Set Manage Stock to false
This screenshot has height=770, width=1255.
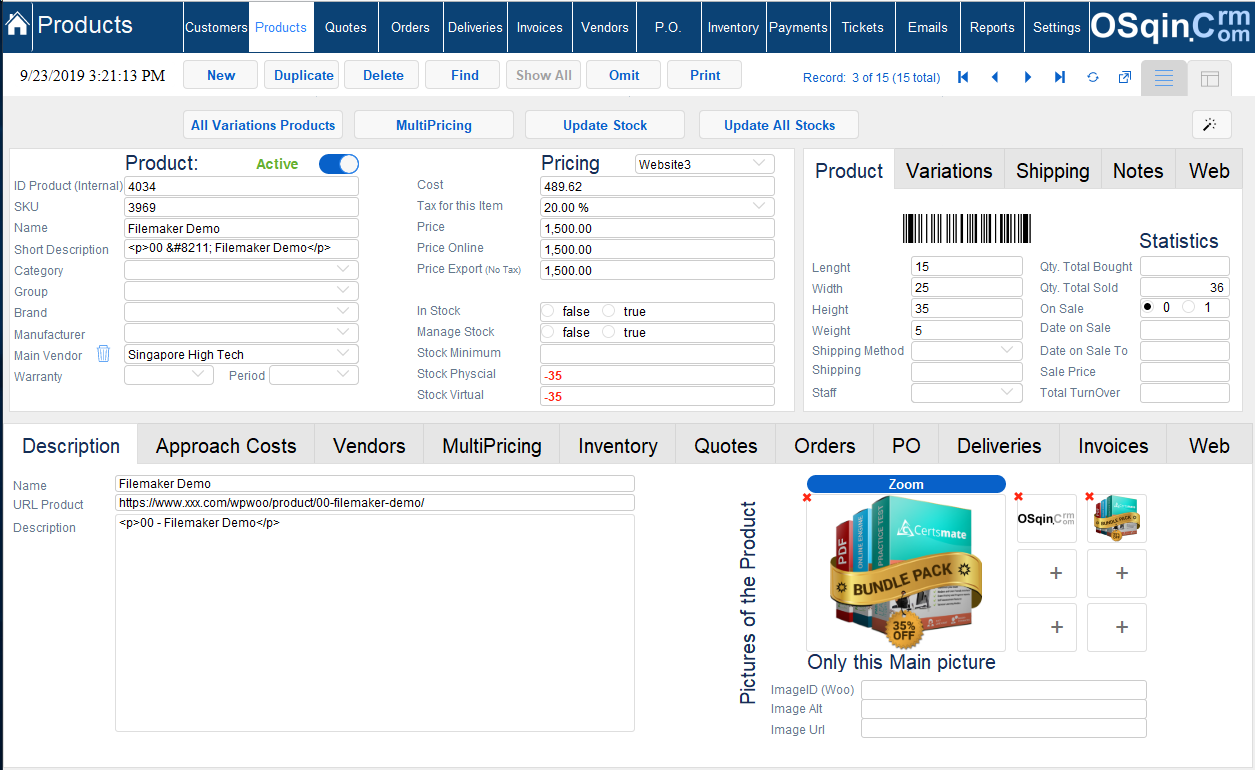[x=550, y=333]
